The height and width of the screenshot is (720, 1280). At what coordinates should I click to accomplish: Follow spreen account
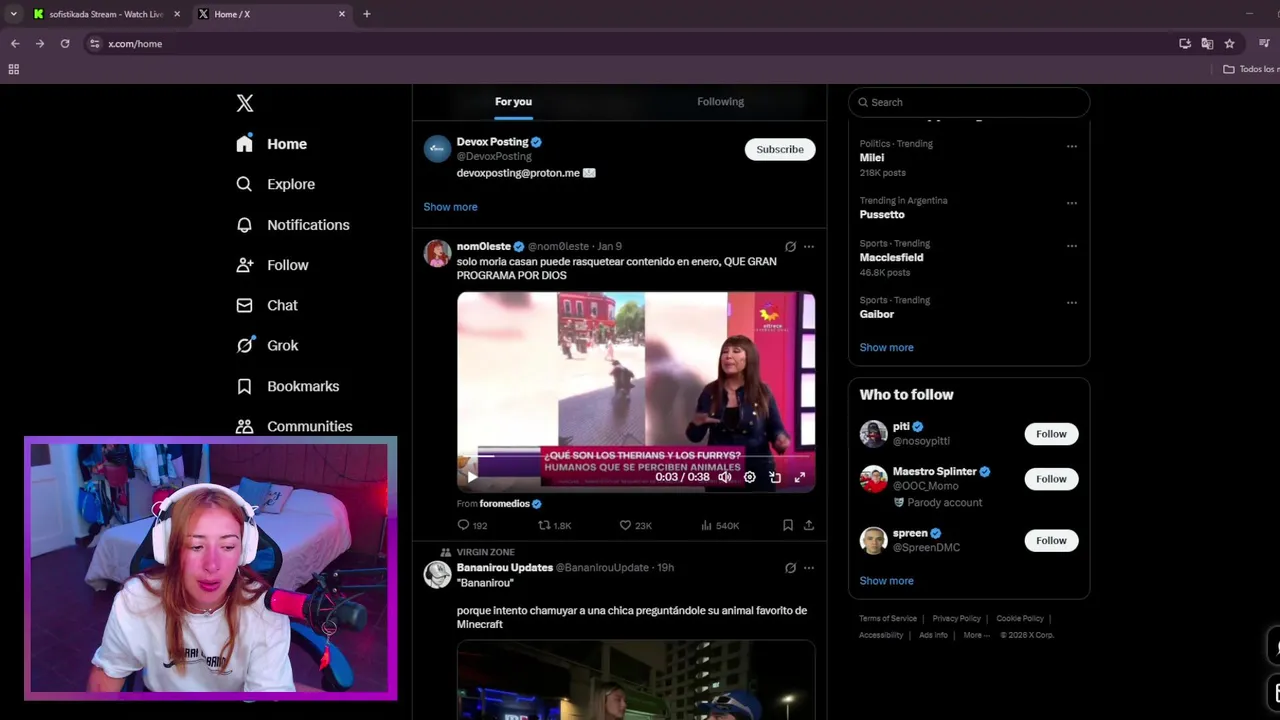[1051, 540]
